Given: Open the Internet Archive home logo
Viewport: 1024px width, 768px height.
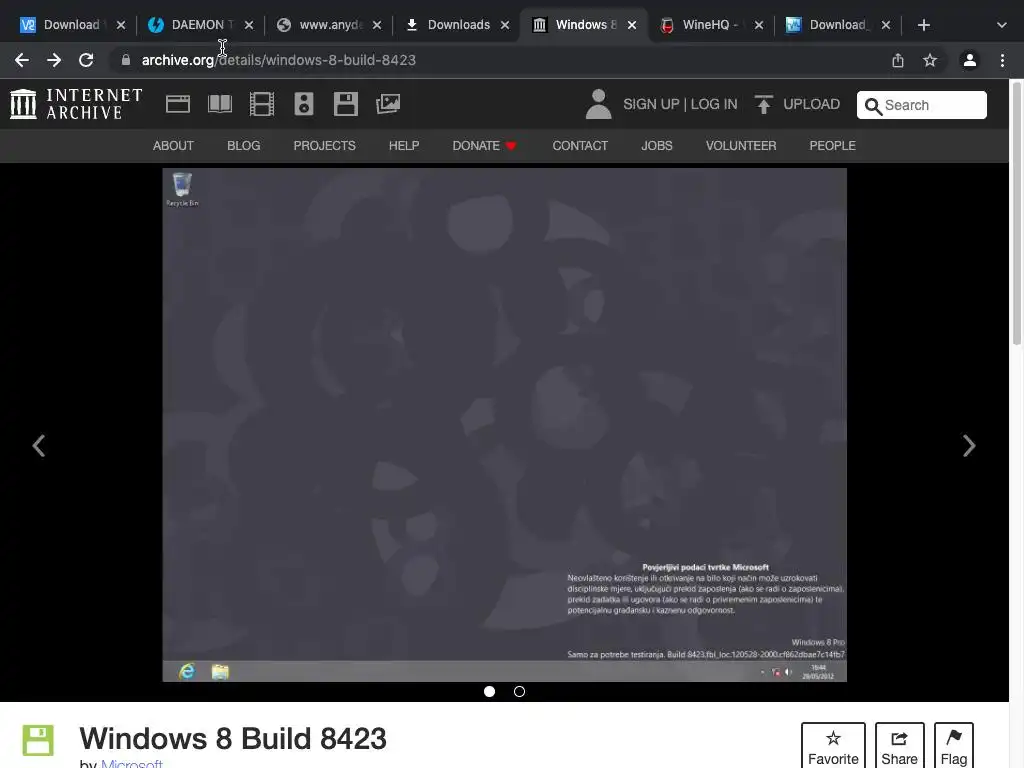Looking at the screenshot, I should (76, 104).
